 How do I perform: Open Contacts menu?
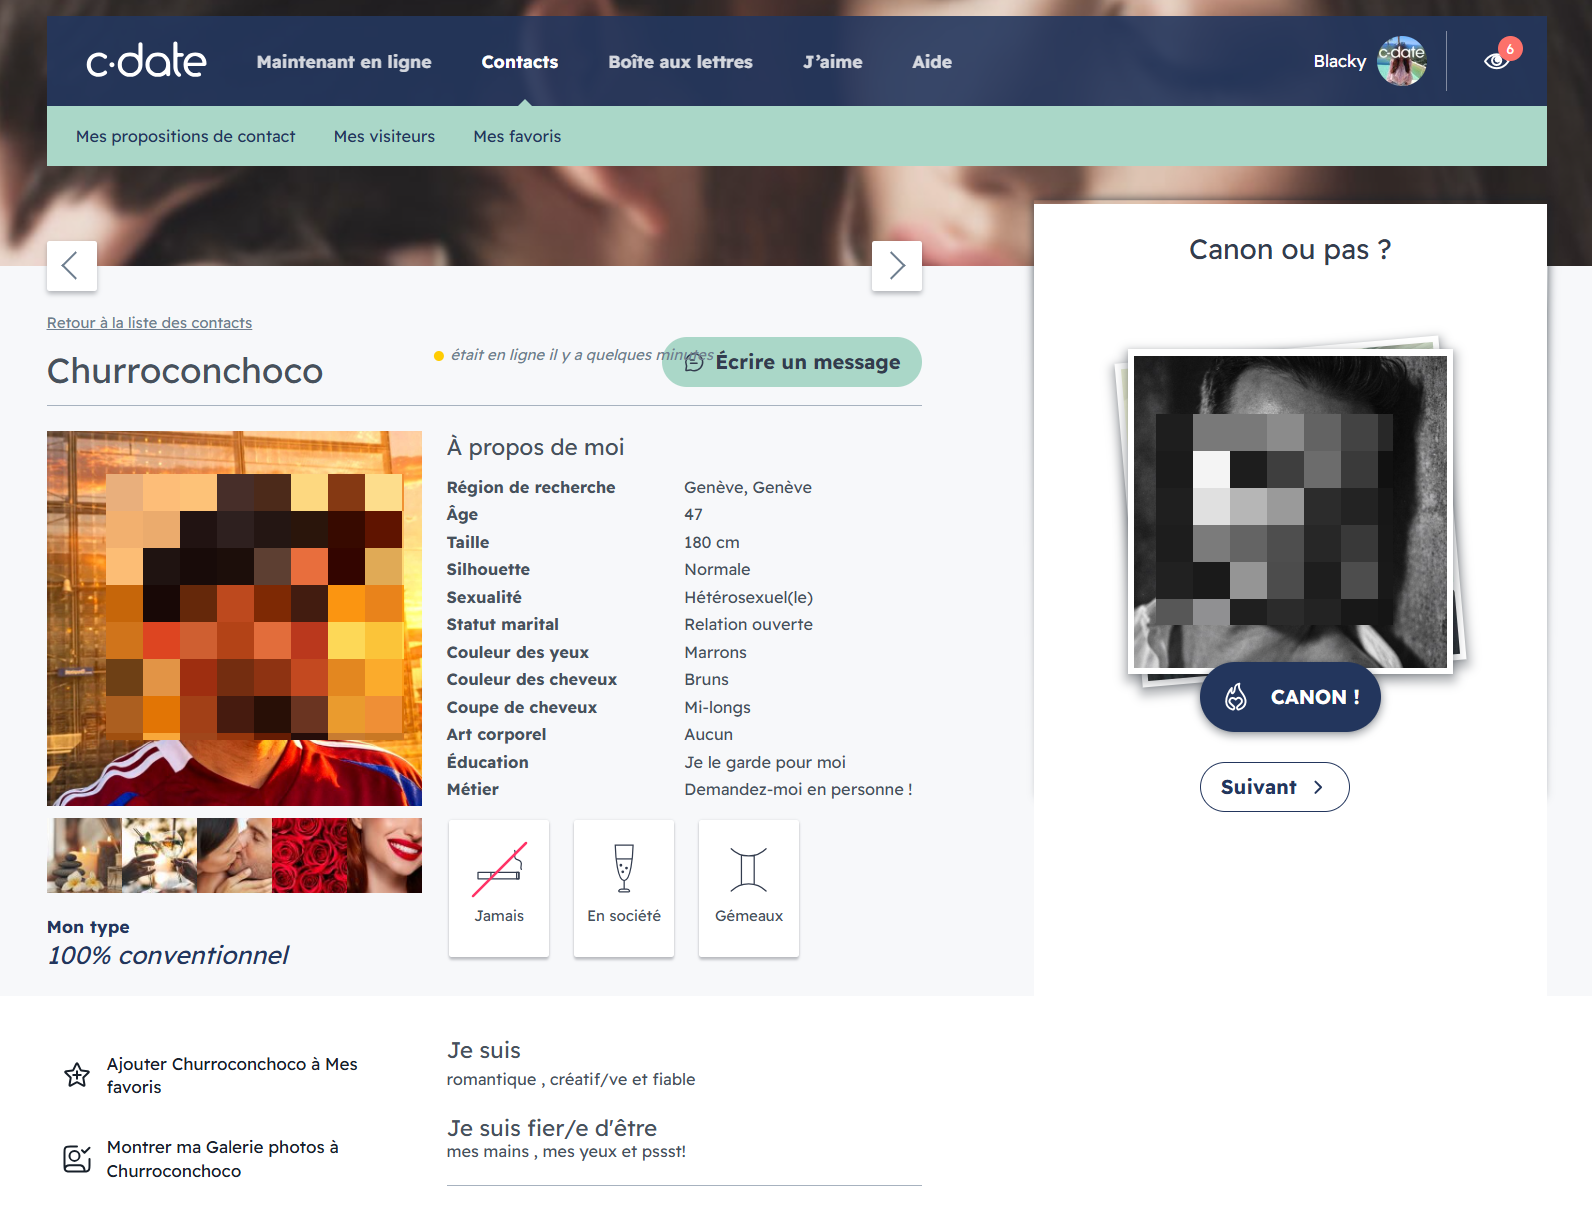coord(520,62)
